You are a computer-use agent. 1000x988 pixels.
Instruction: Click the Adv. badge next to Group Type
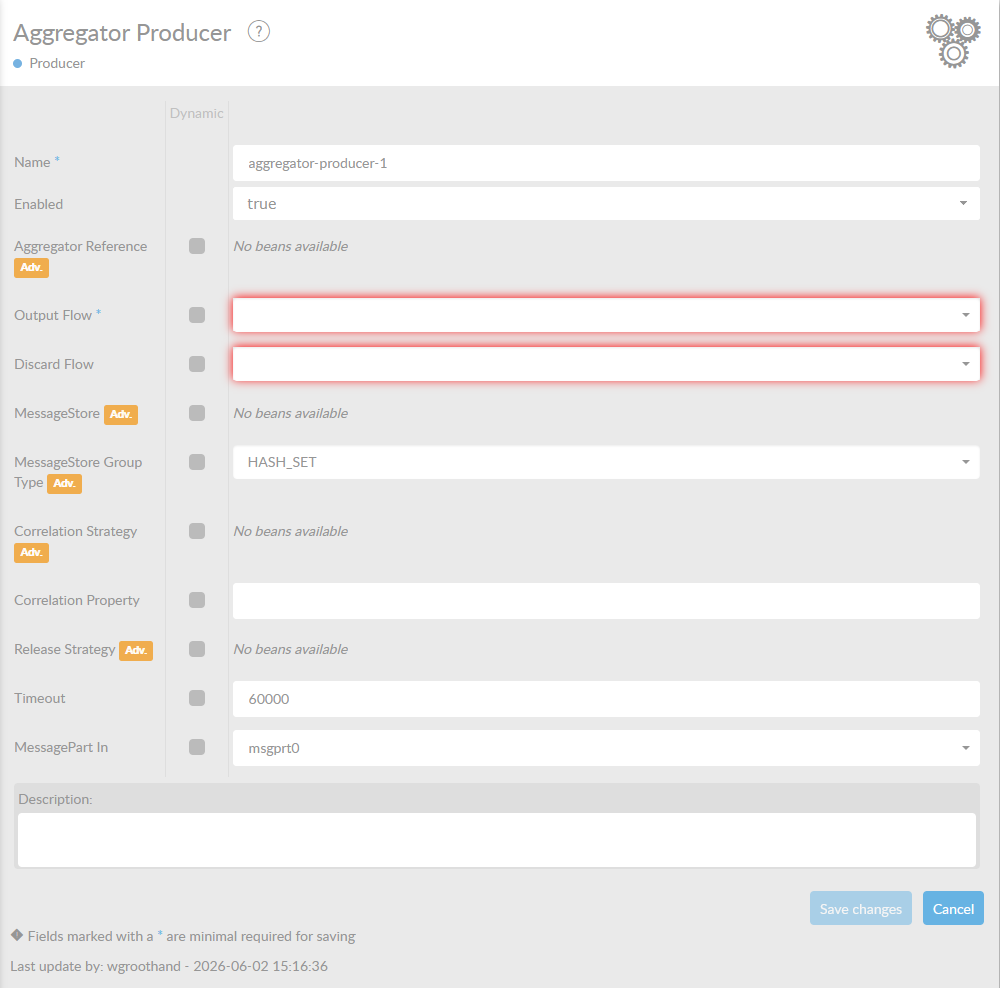tap(64, 483)
